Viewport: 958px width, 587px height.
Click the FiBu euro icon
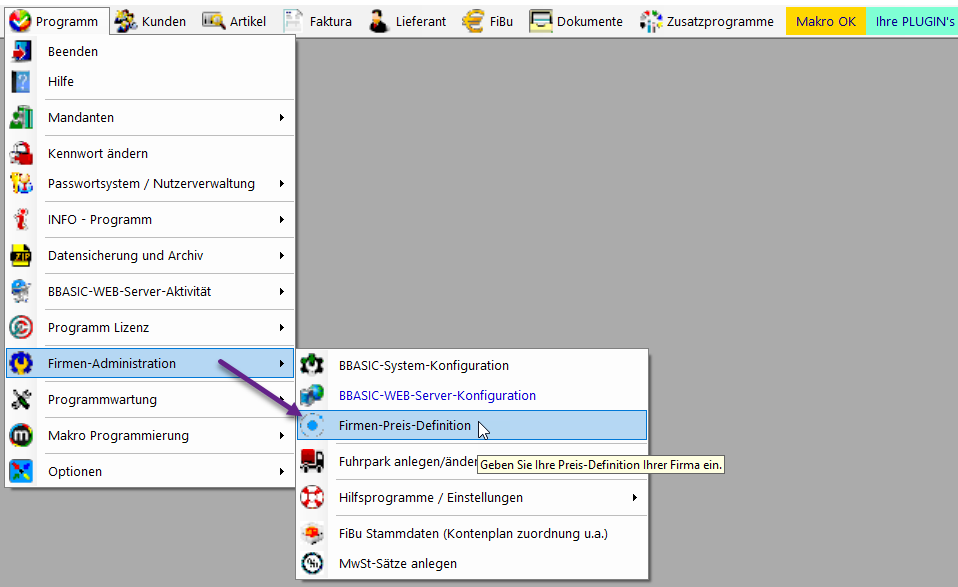pos(473,21)
